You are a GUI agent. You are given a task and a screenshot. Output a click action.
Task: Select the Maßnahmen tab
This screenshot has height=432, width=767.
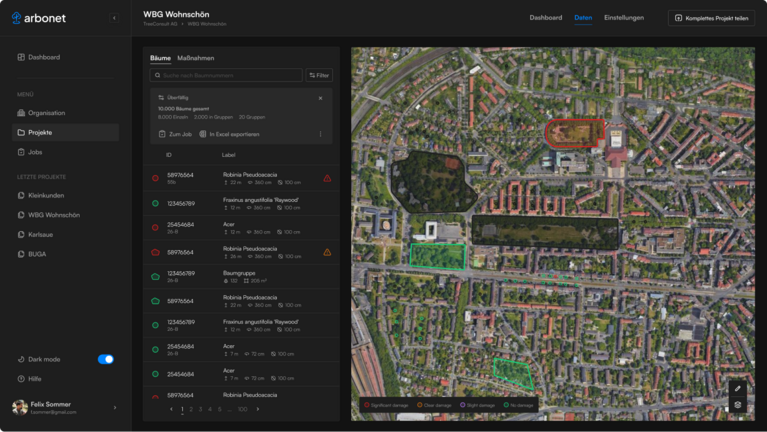point(195,58)
